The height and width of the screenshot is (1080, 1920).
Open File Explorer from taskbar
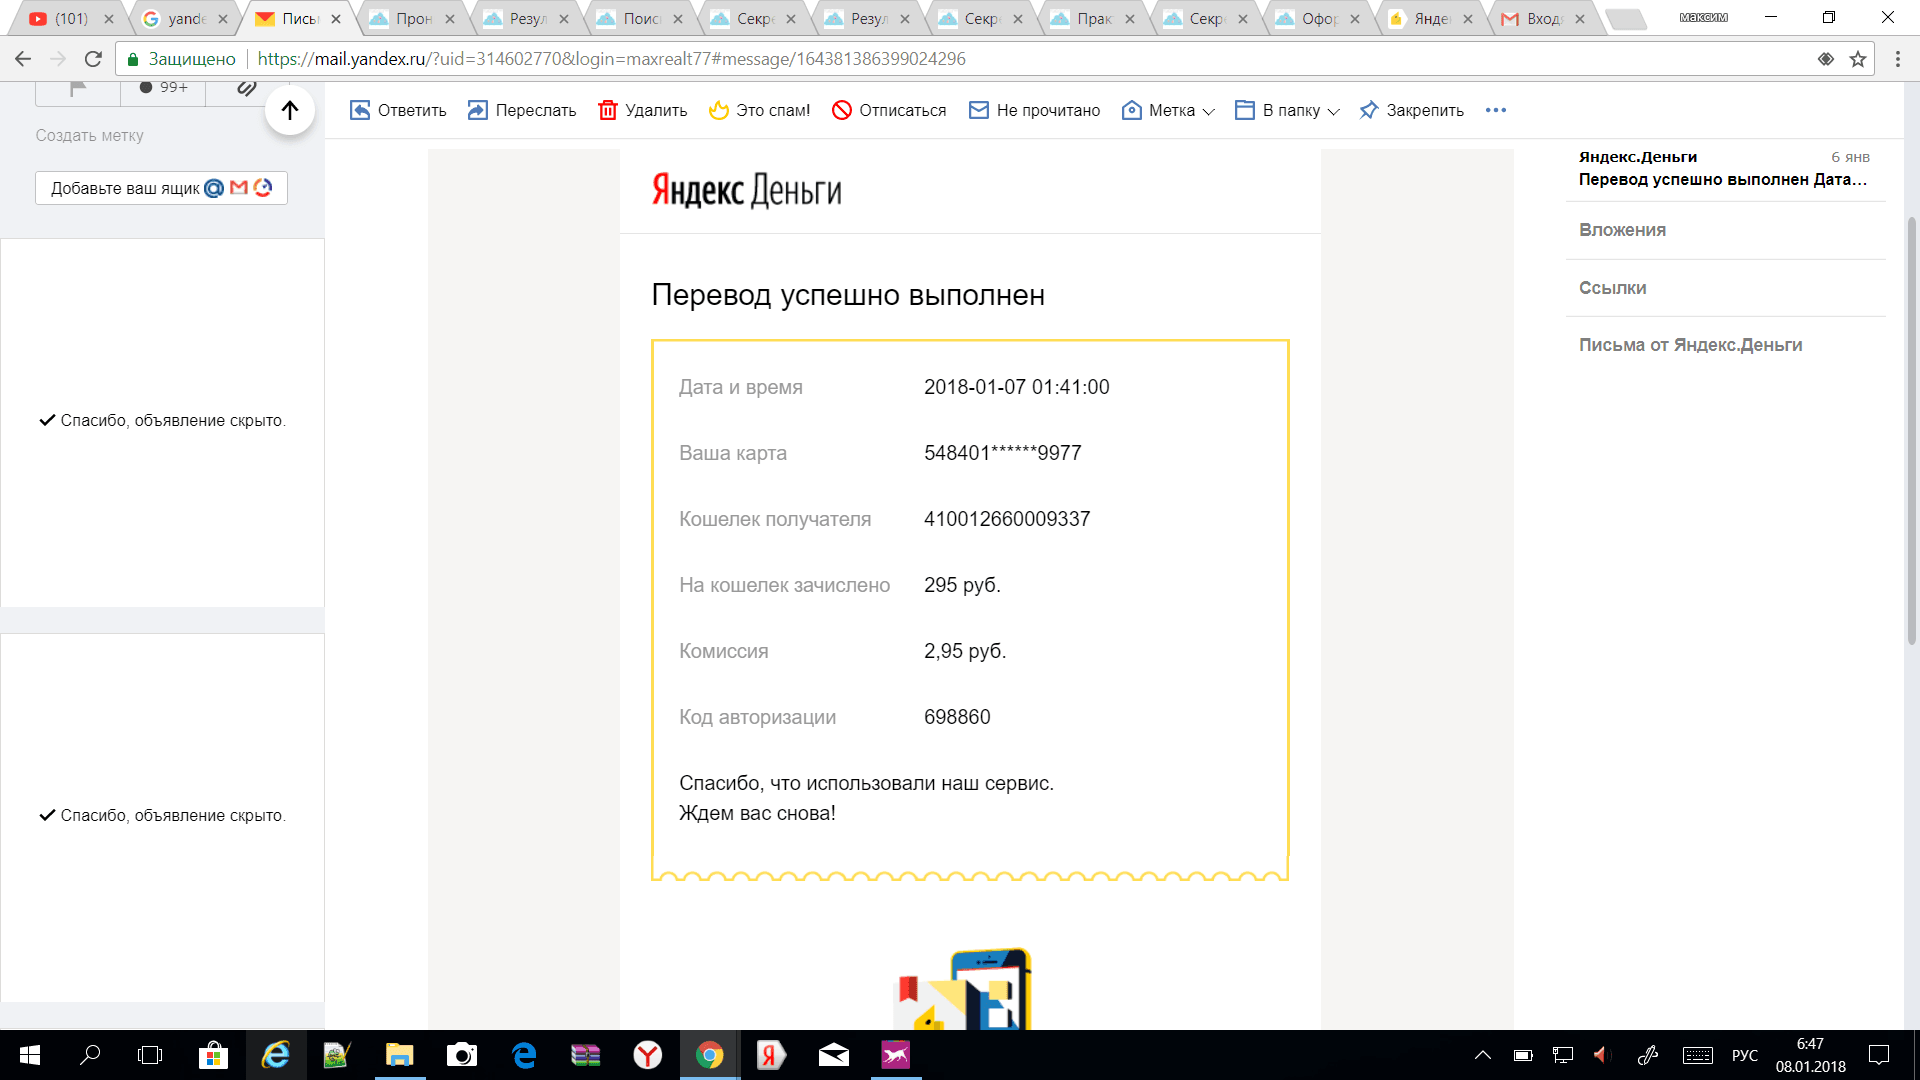399,1055
